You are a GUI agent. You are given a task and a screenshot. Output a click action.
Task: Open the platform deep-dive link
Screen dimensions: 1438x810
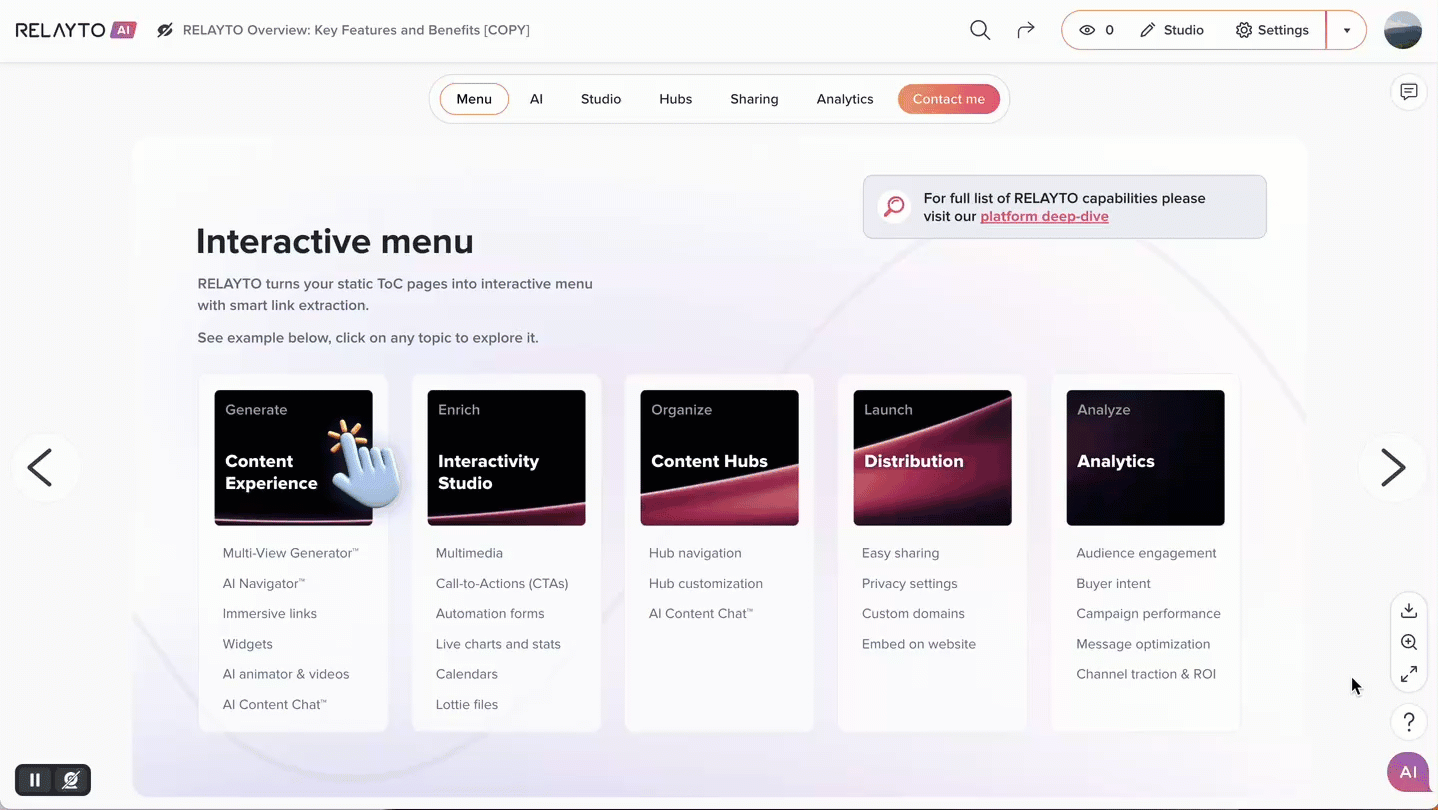pyautogui.click(x=1044, y=216)
